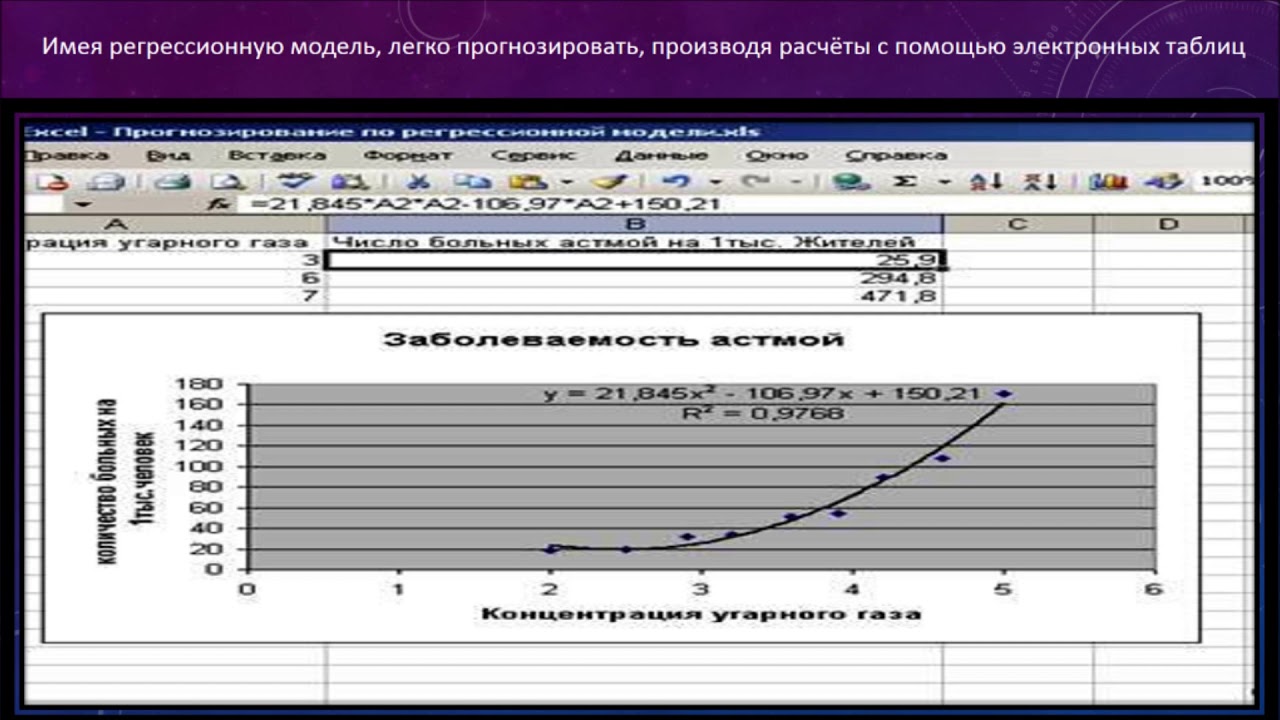Image resolution: width=1280 pixels, height=720 pixels.
Task: Open the Сервис menu
Action: point(534,156)
